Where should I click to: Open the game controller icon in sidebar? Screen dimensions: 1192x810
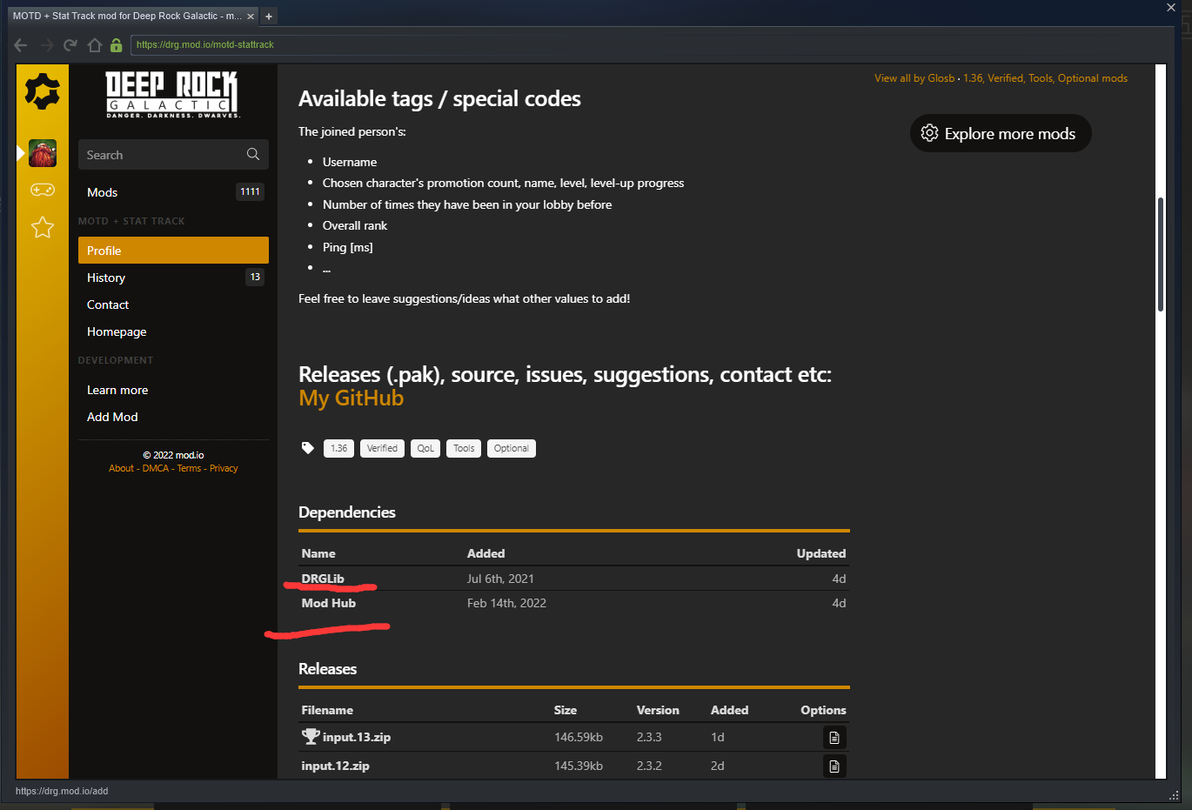tap(42, 190)
